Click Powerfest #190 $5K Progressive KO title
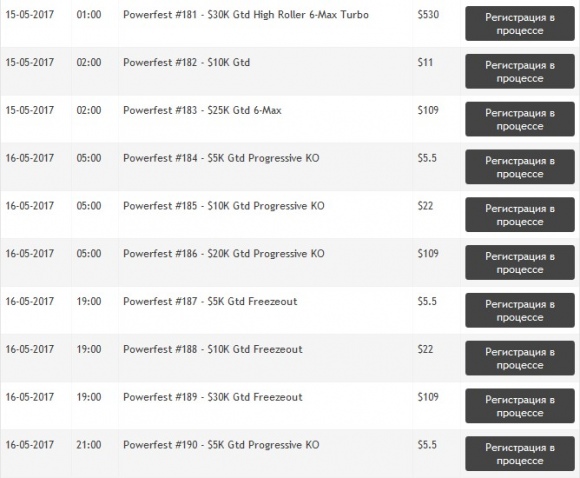 pyautogui.click(x=221, y=445)
